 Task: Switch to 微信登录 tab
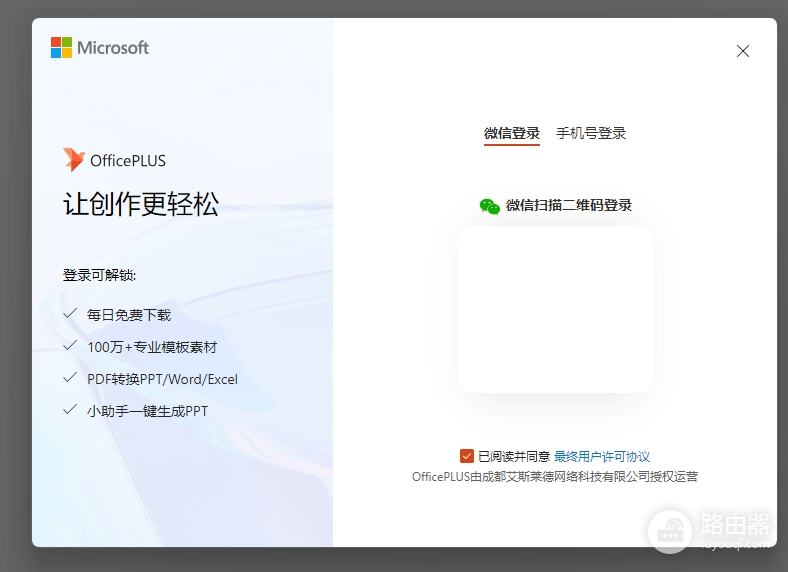coord(512,133)
